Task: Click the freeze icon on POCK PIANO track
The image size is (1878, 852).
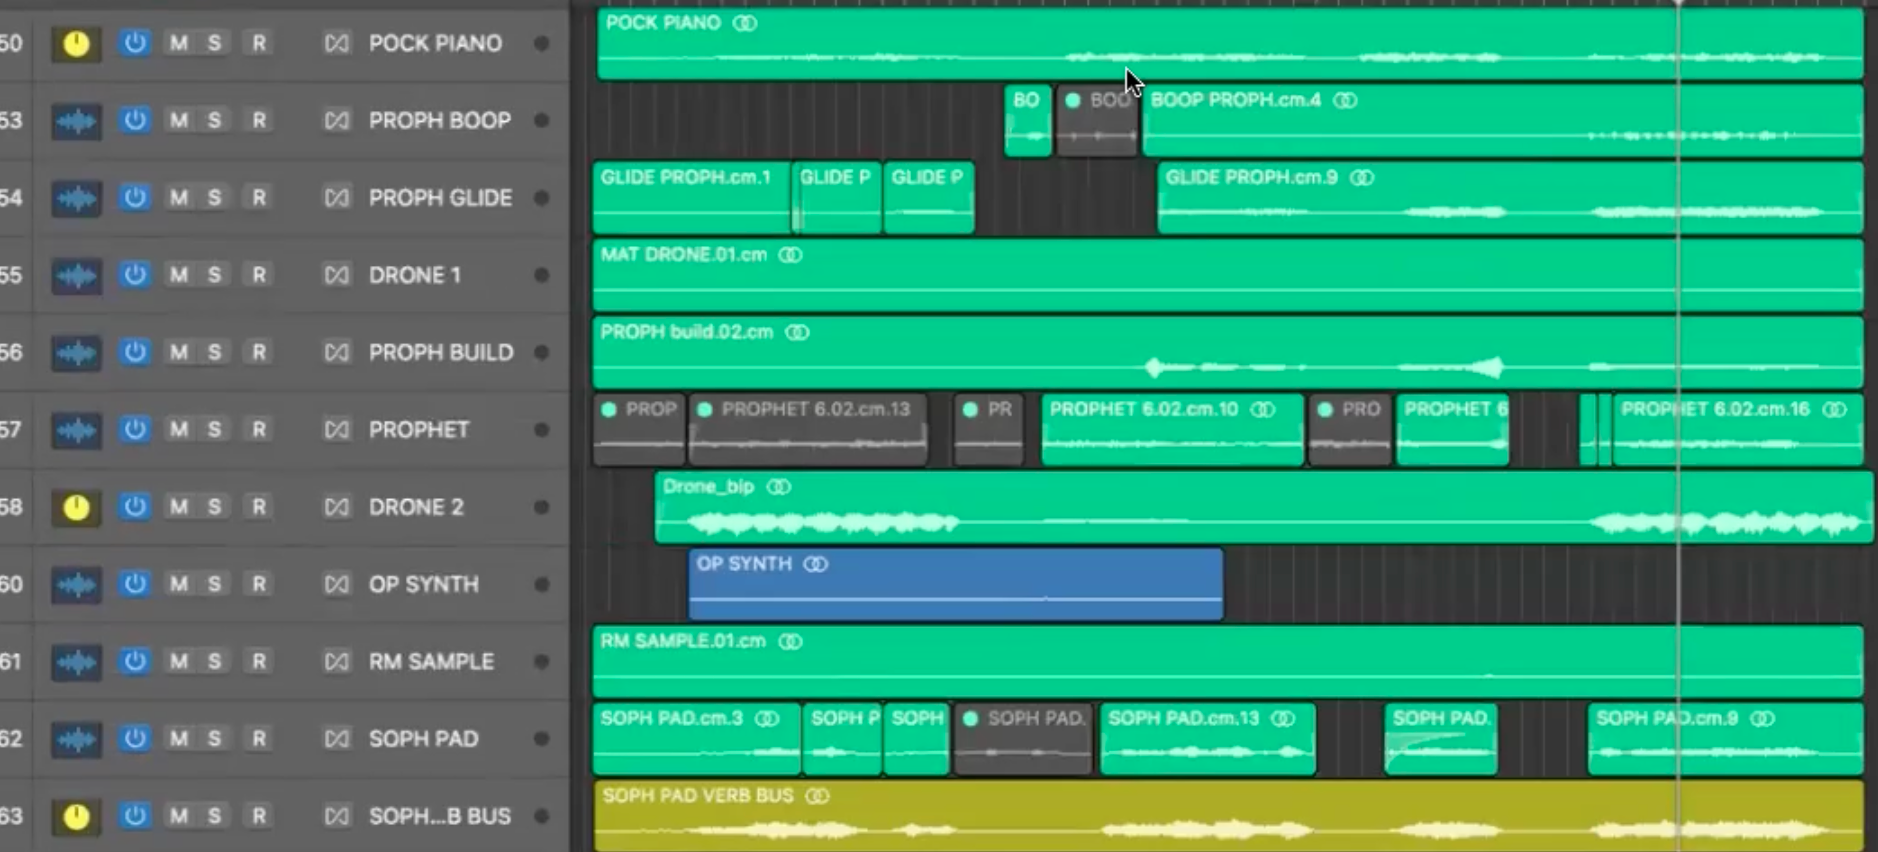Action: click(x=337, y=43)
